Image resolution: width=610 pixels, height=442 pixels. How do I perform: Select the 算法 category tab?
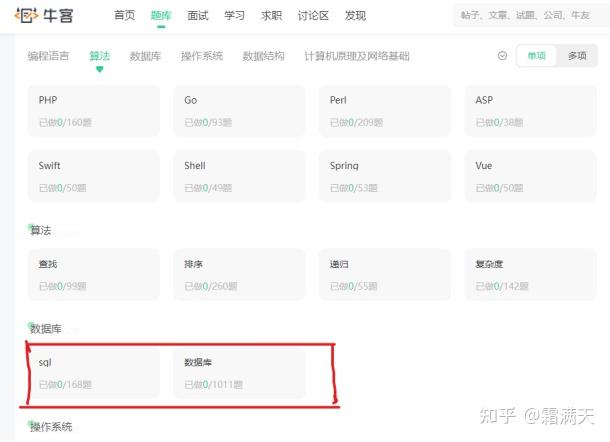click(x=100, y=56)
